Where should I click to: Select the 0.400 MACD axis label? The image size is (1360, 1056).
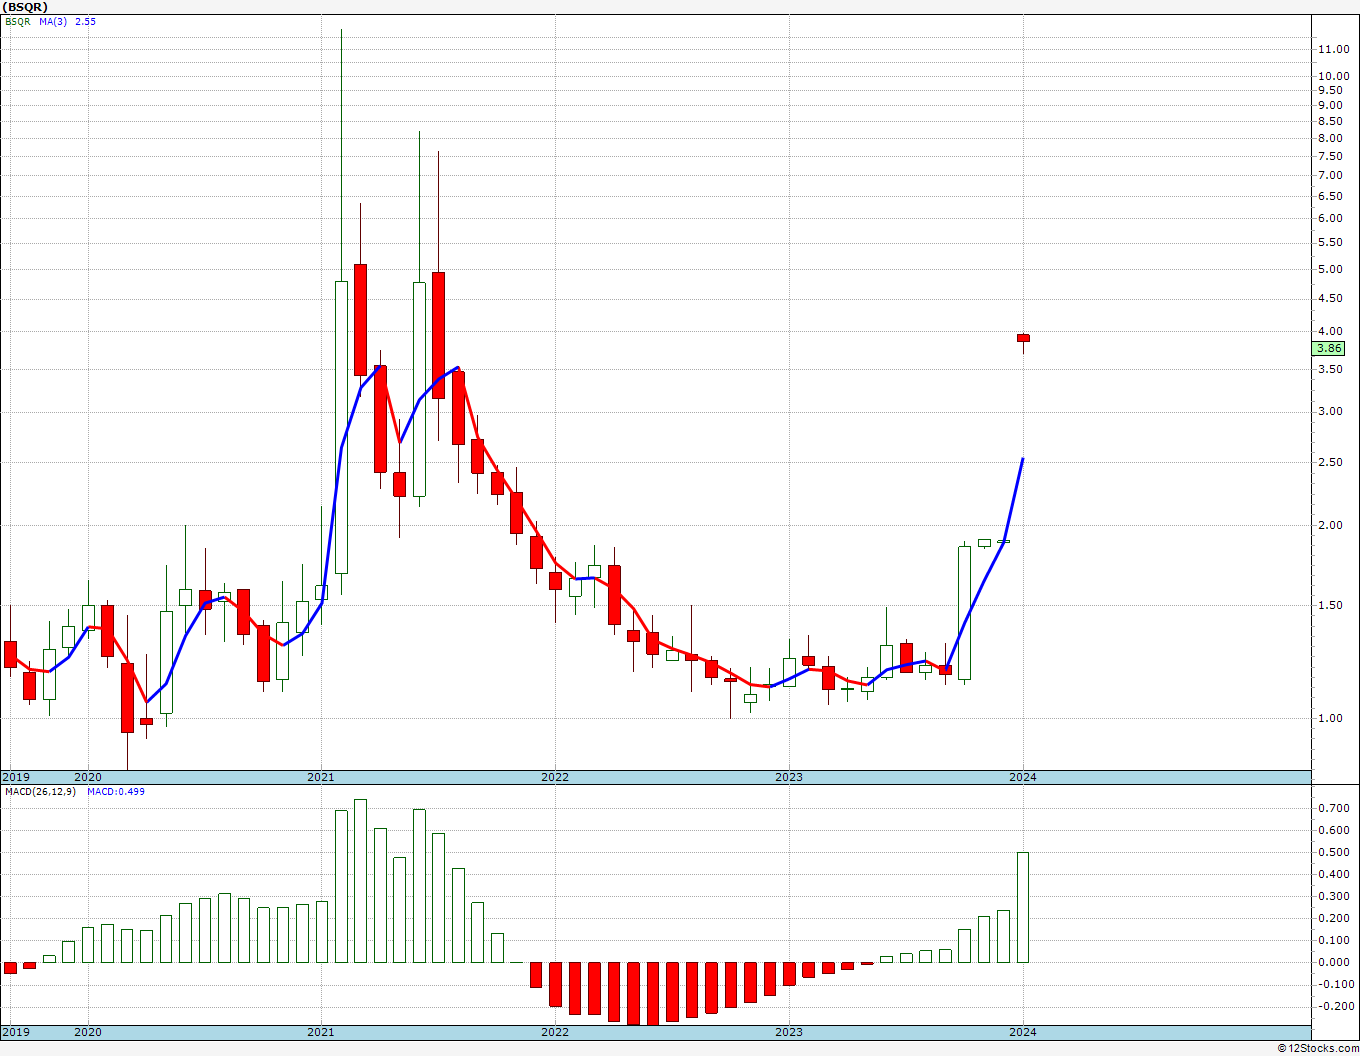click(x=1332, y=875)
